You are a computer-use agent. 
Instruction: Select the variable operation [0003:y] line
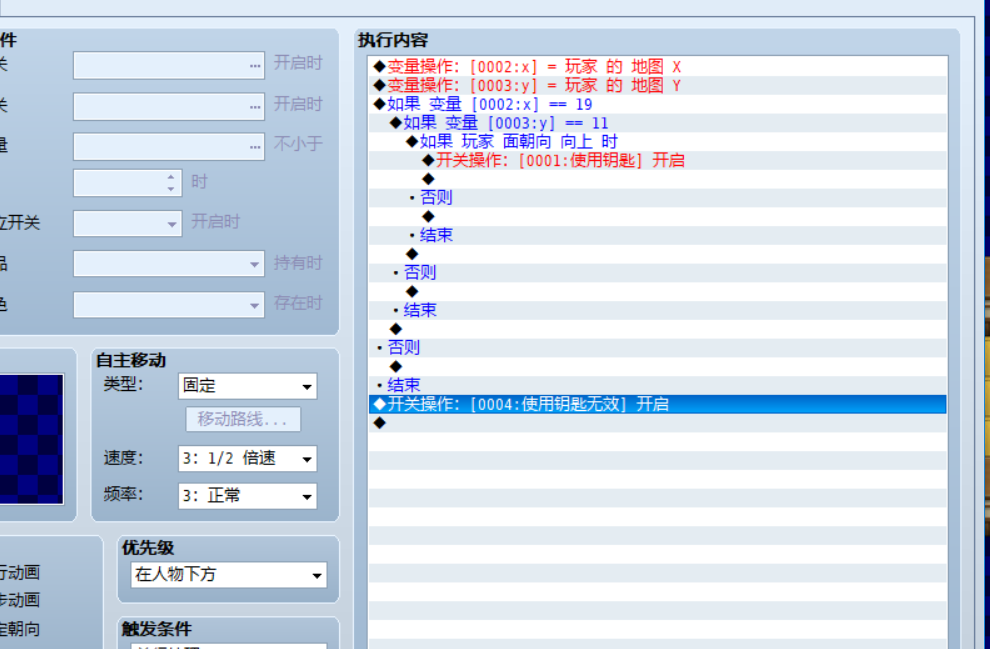(657, 85)
